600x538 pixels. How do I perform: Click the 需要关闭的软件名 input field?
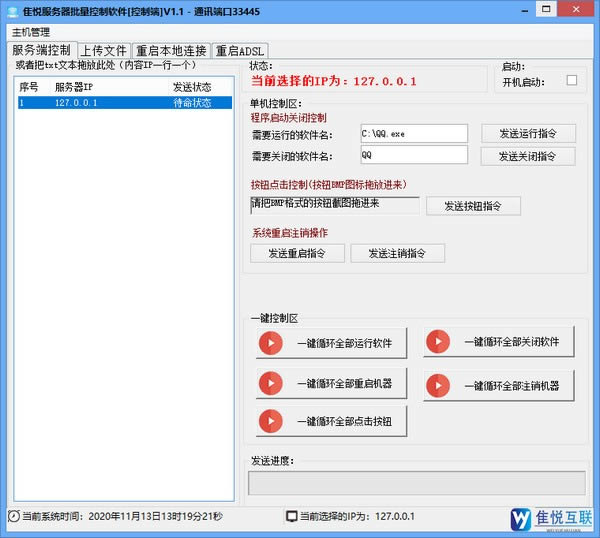pos(414,155)
